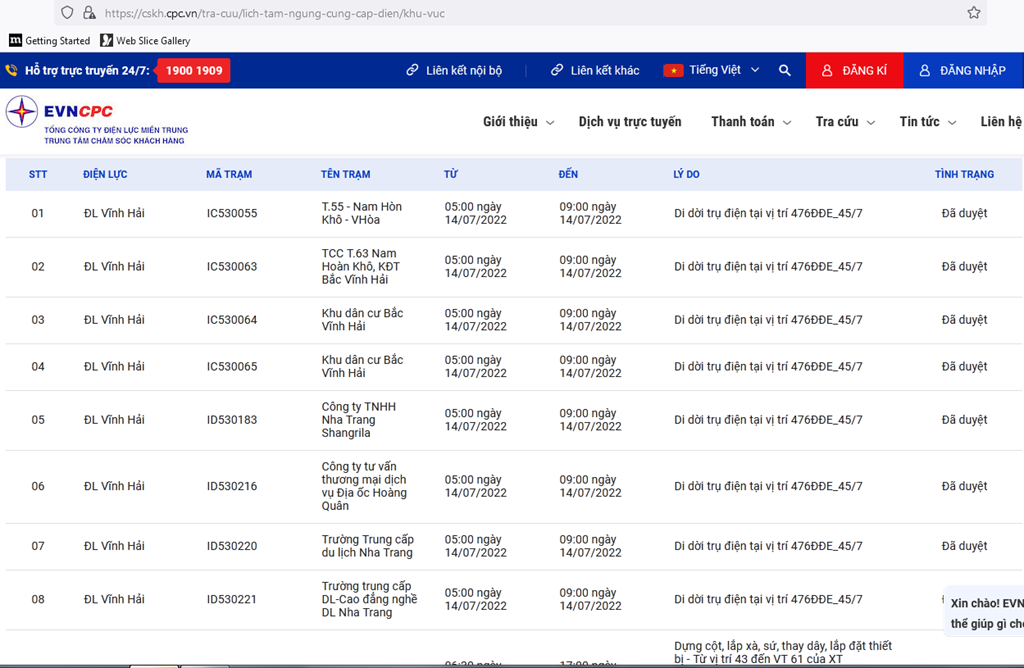
Task: Open the Tin tức menu
Action: click(x=927, y=122)
